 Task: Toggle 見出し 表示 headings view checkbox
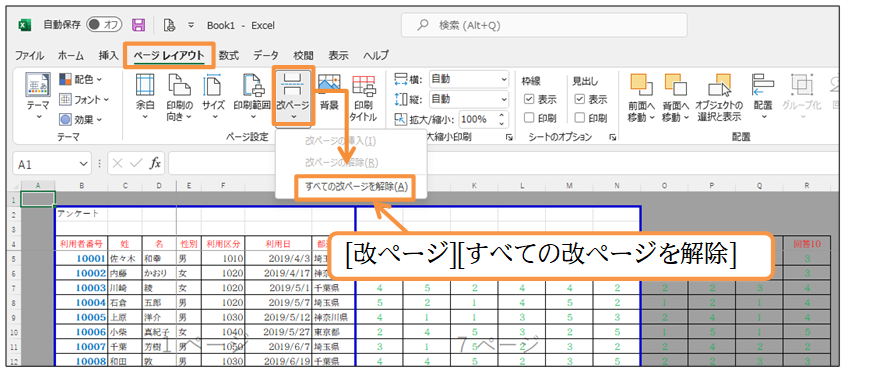[x=579, y=99]
